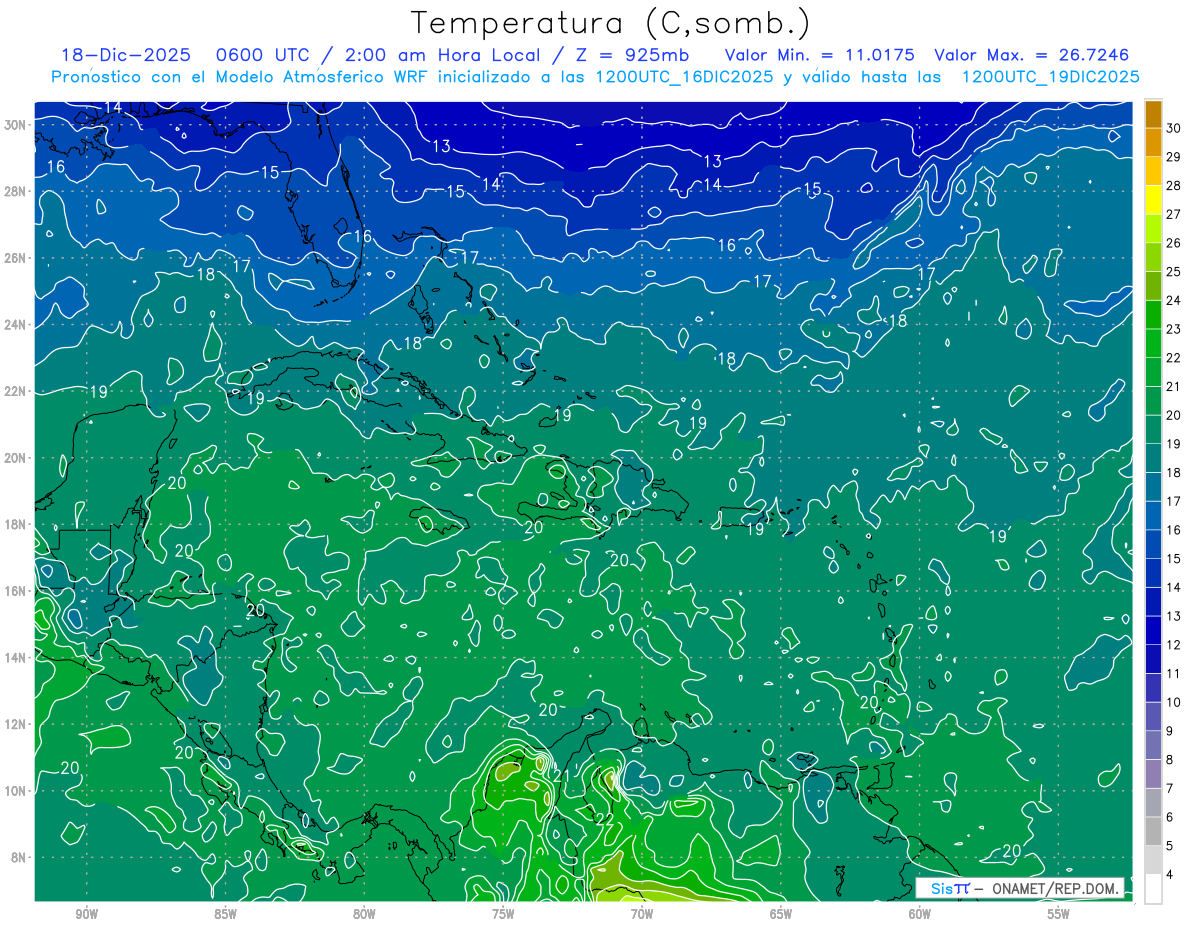1200x927 pixels.
Task: Click the 26N latitude axis label
Action: (17, 257)
